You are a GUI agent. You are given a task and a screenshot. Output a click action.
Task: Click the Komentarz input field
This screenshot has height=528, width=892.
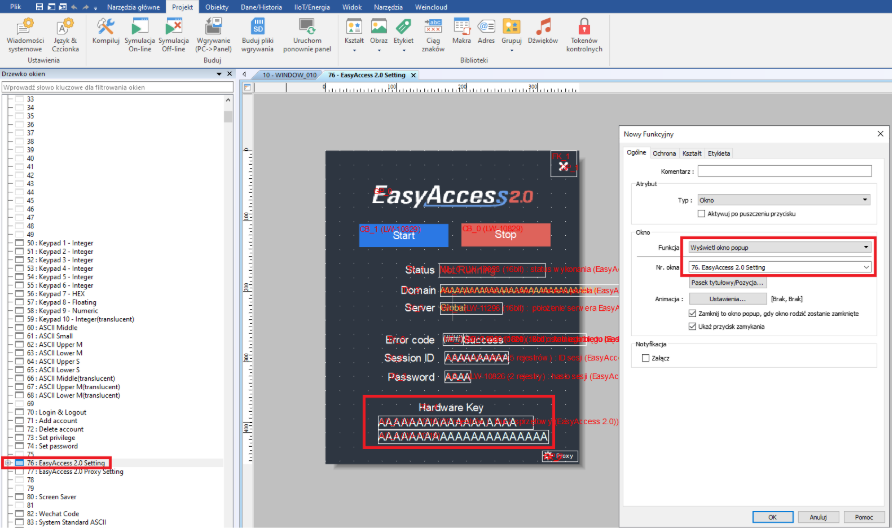tap(784, 171)
